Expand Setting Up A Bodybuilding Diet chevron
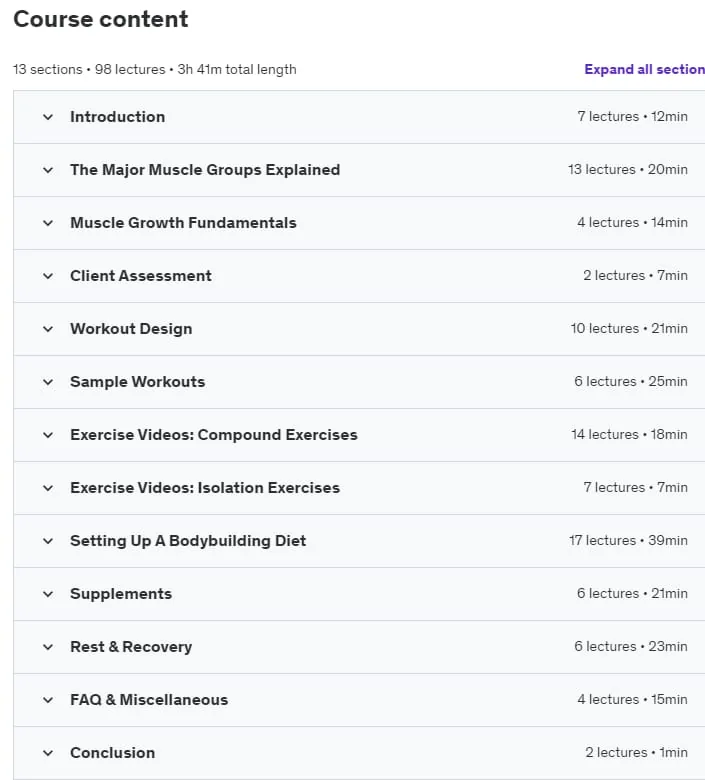Screen dimensions: 705x780 pos(48,541)
